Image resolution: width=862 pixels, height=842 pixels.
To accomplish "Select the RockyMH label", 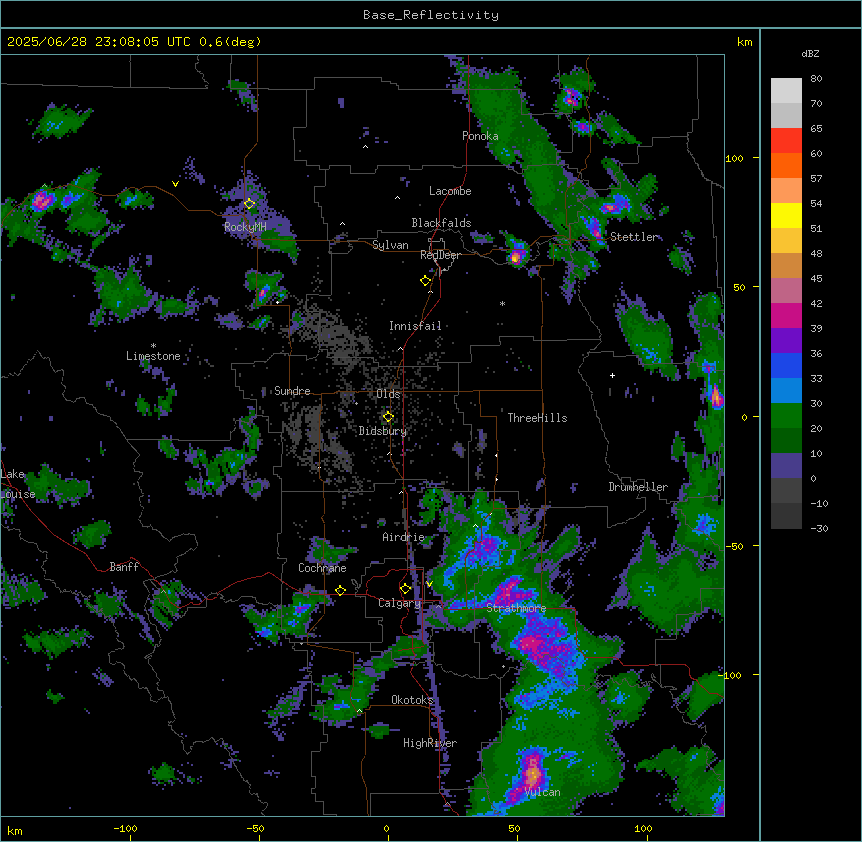I will [x=245, y=227].
